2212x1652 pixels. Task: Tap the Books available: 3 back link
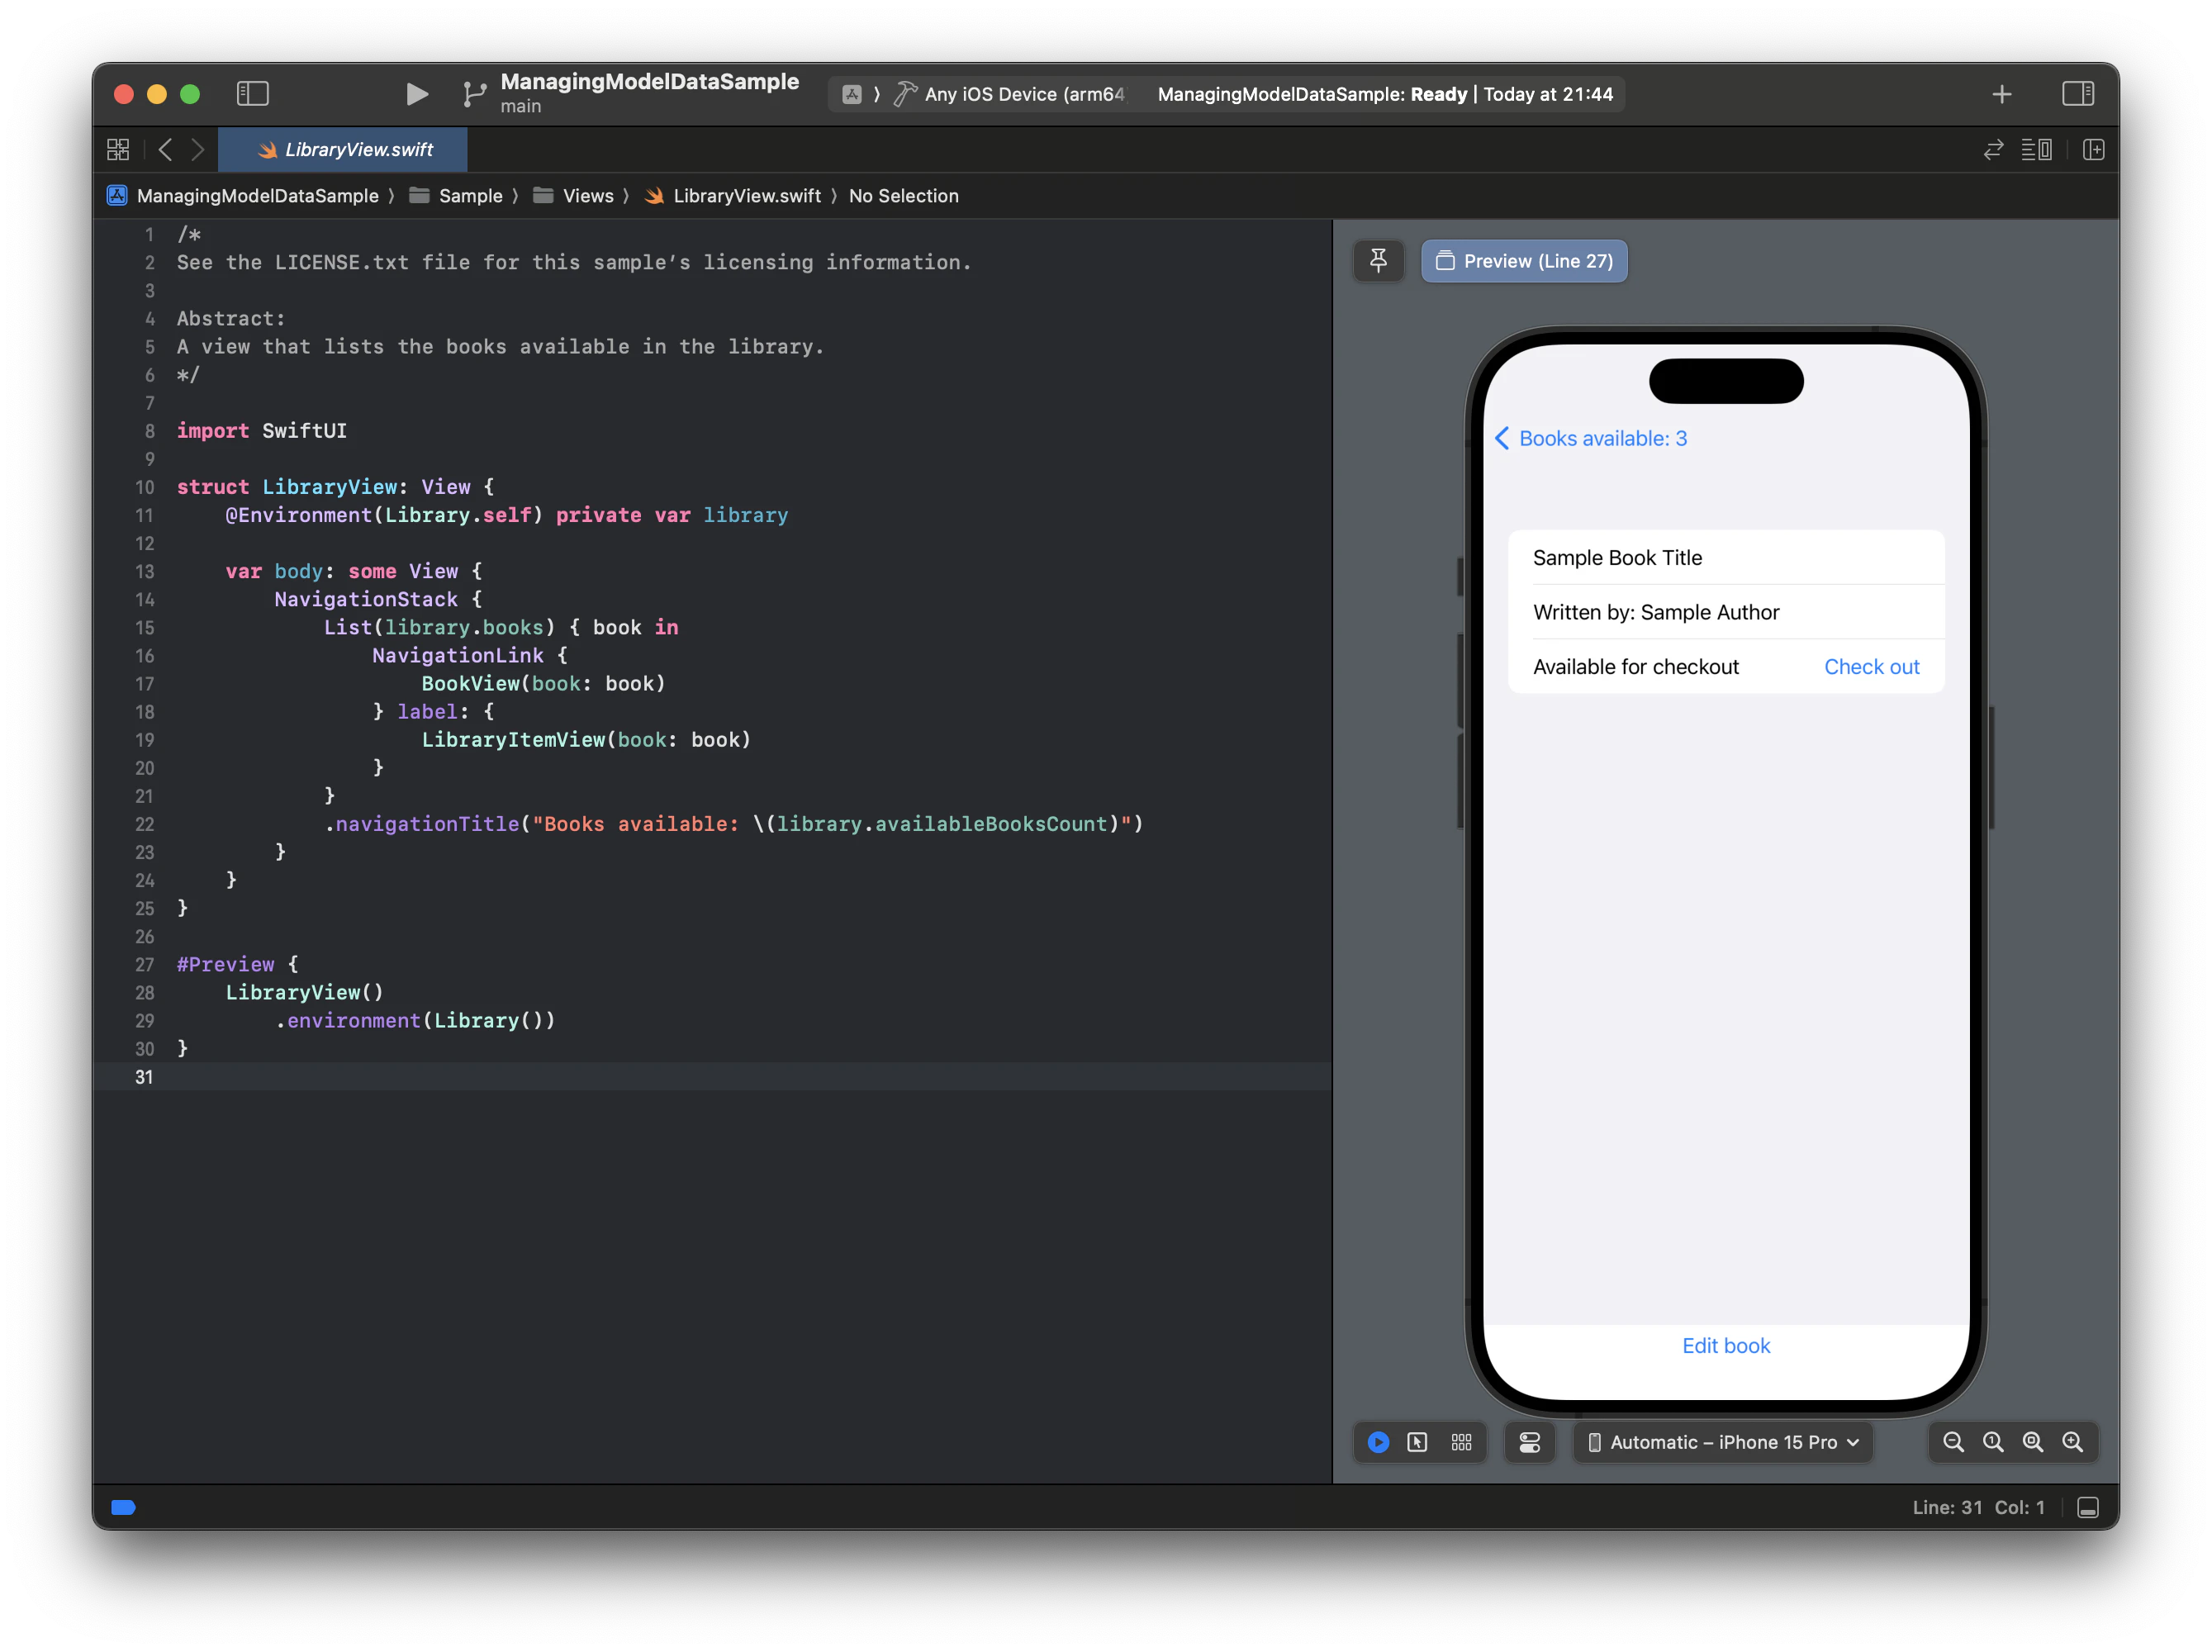coord(1590,438)
